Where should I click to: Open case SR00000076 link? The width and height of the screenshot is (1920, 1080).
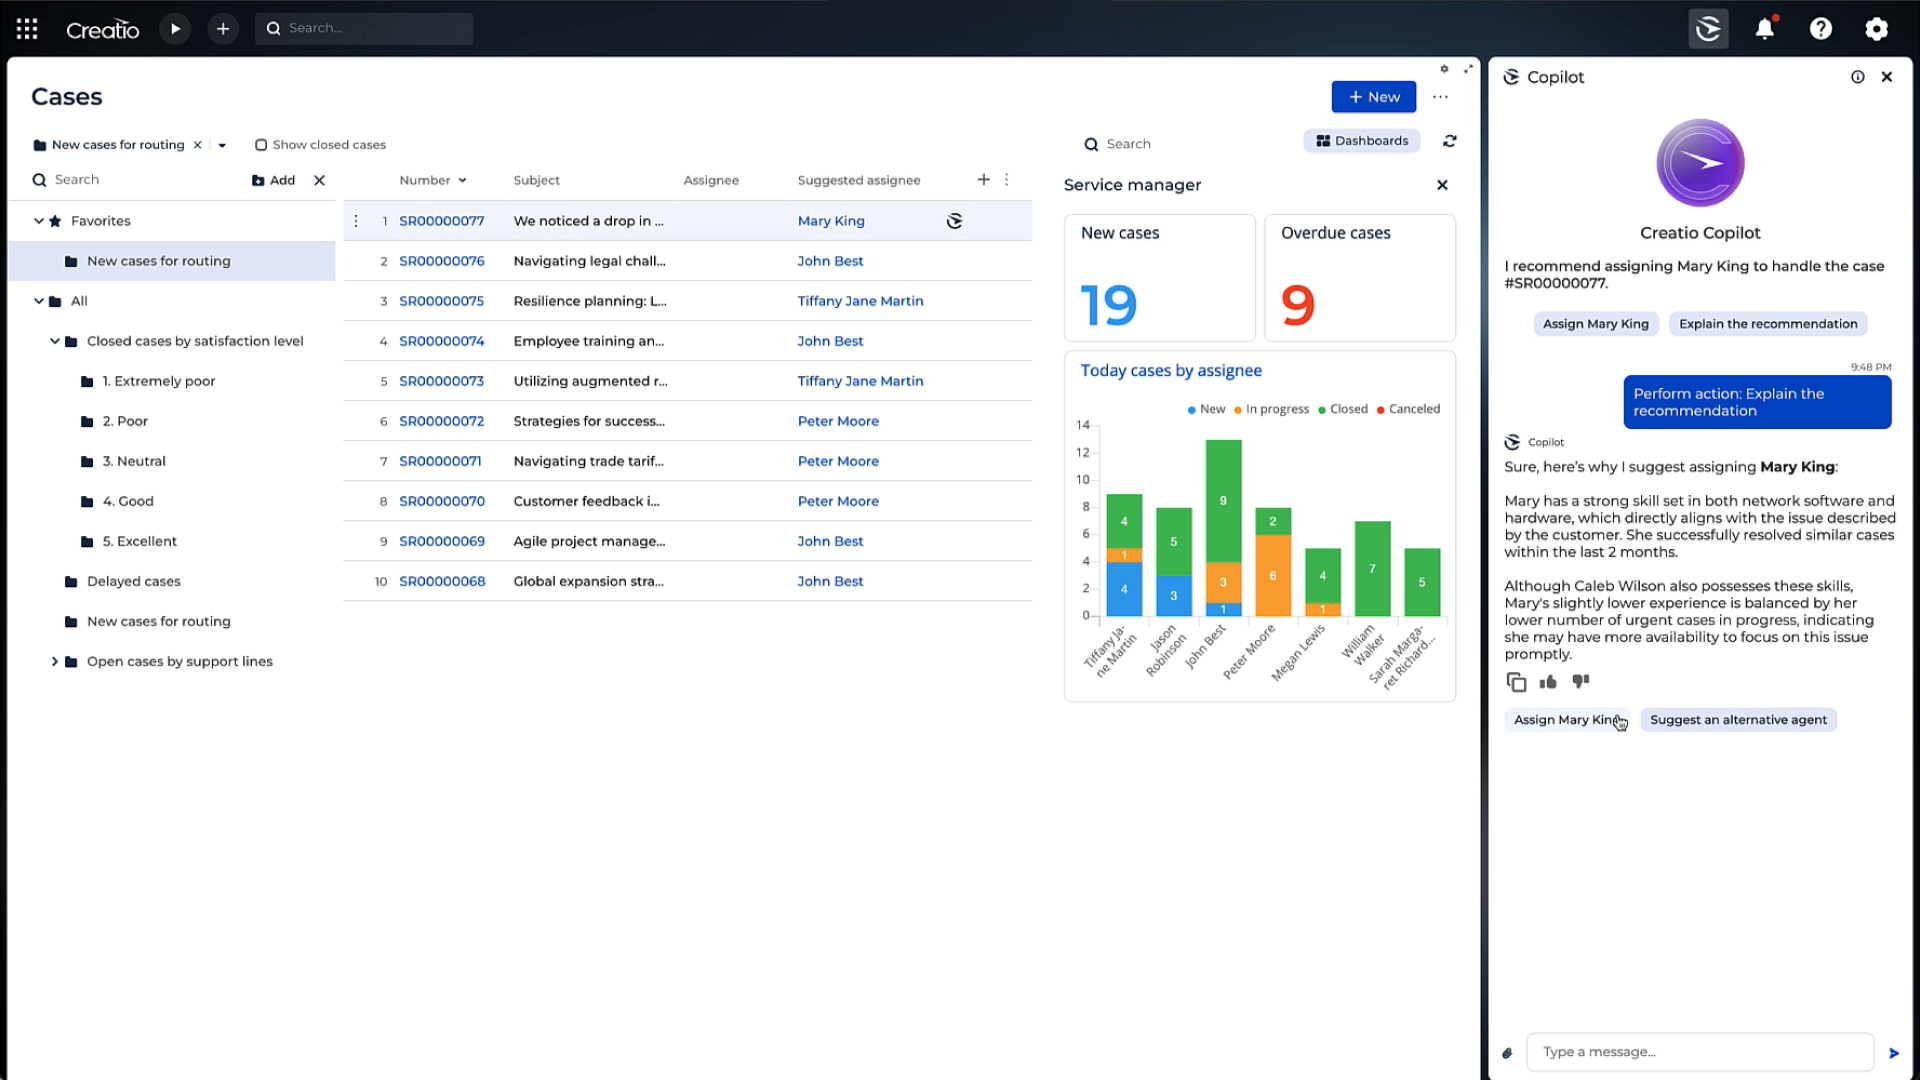click(441, 261)
